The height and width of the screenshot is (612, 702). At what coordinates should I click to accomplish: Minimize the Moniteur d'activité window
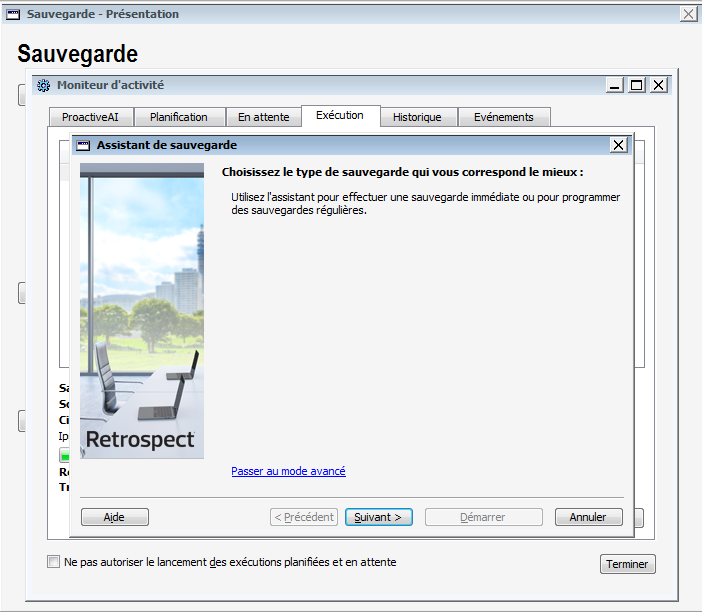(616, 85)
